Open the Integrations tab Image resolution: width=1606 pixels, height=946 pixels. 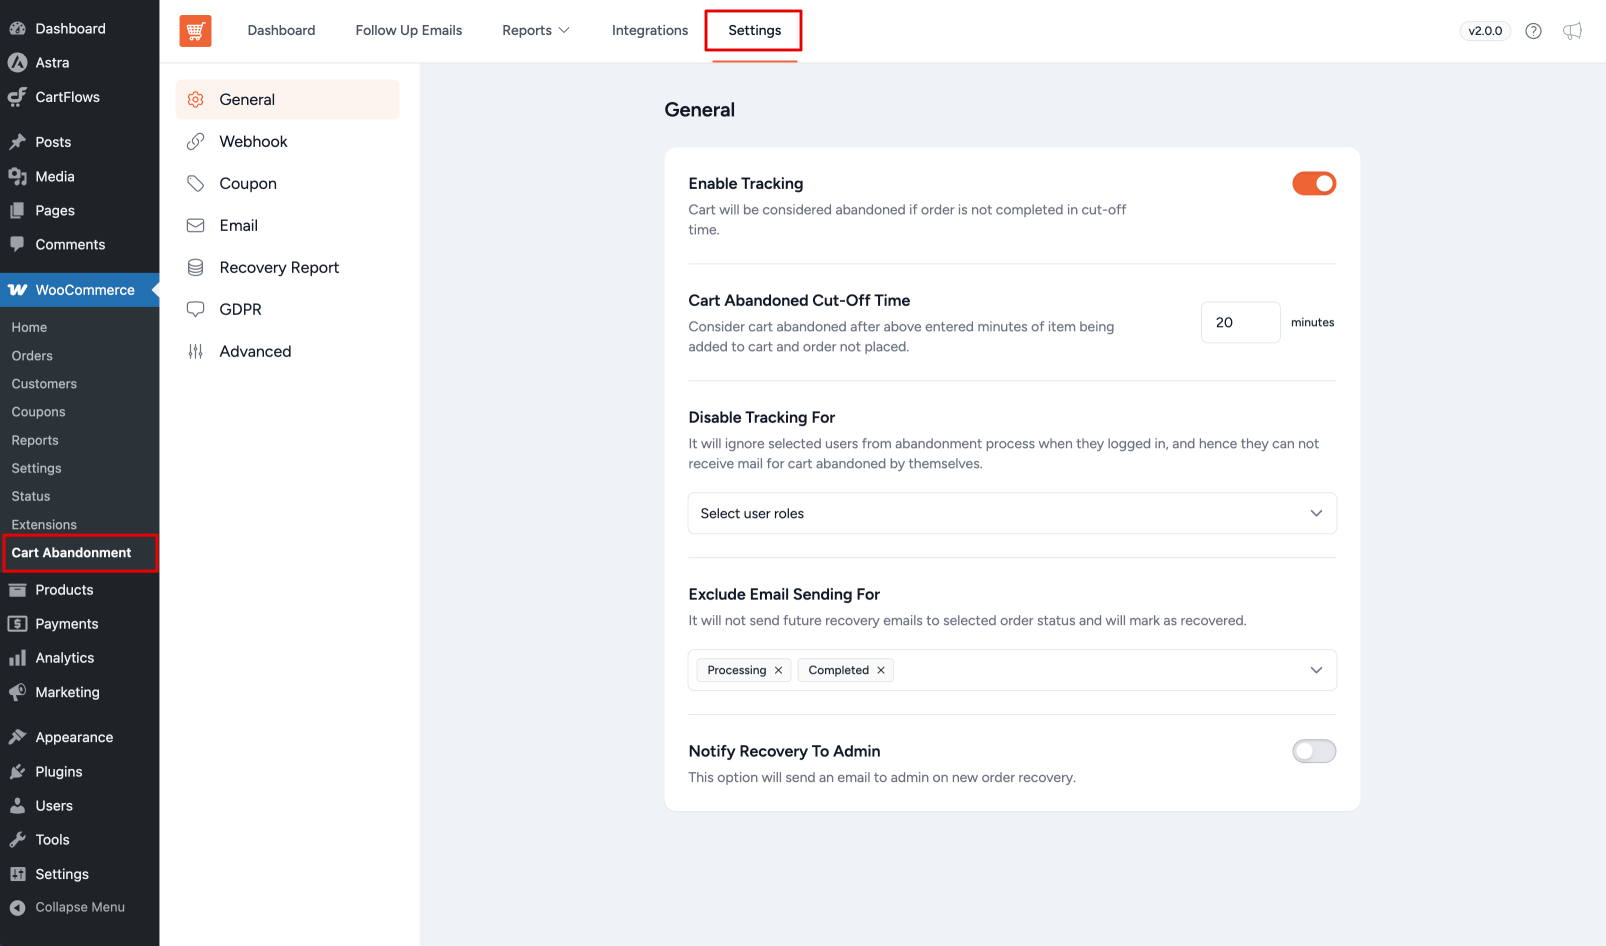click(x=650, y=31)
